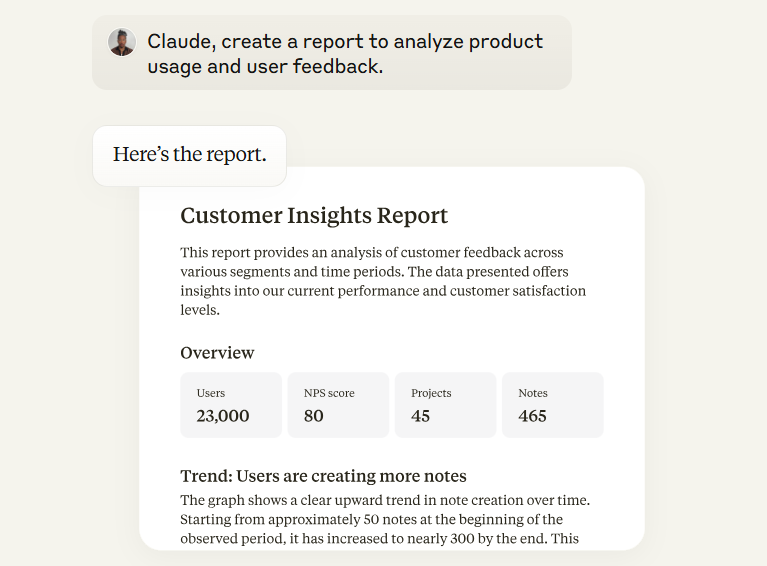Select the "Trend: Users are creating more notes" heading

click(323, 476)
